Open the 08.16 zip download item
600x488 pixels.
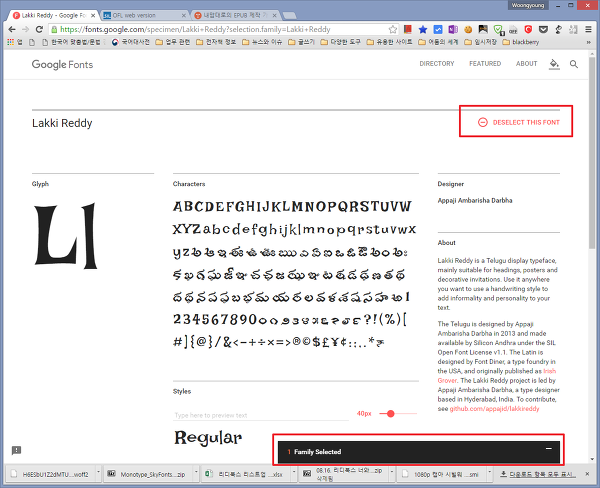343,474
